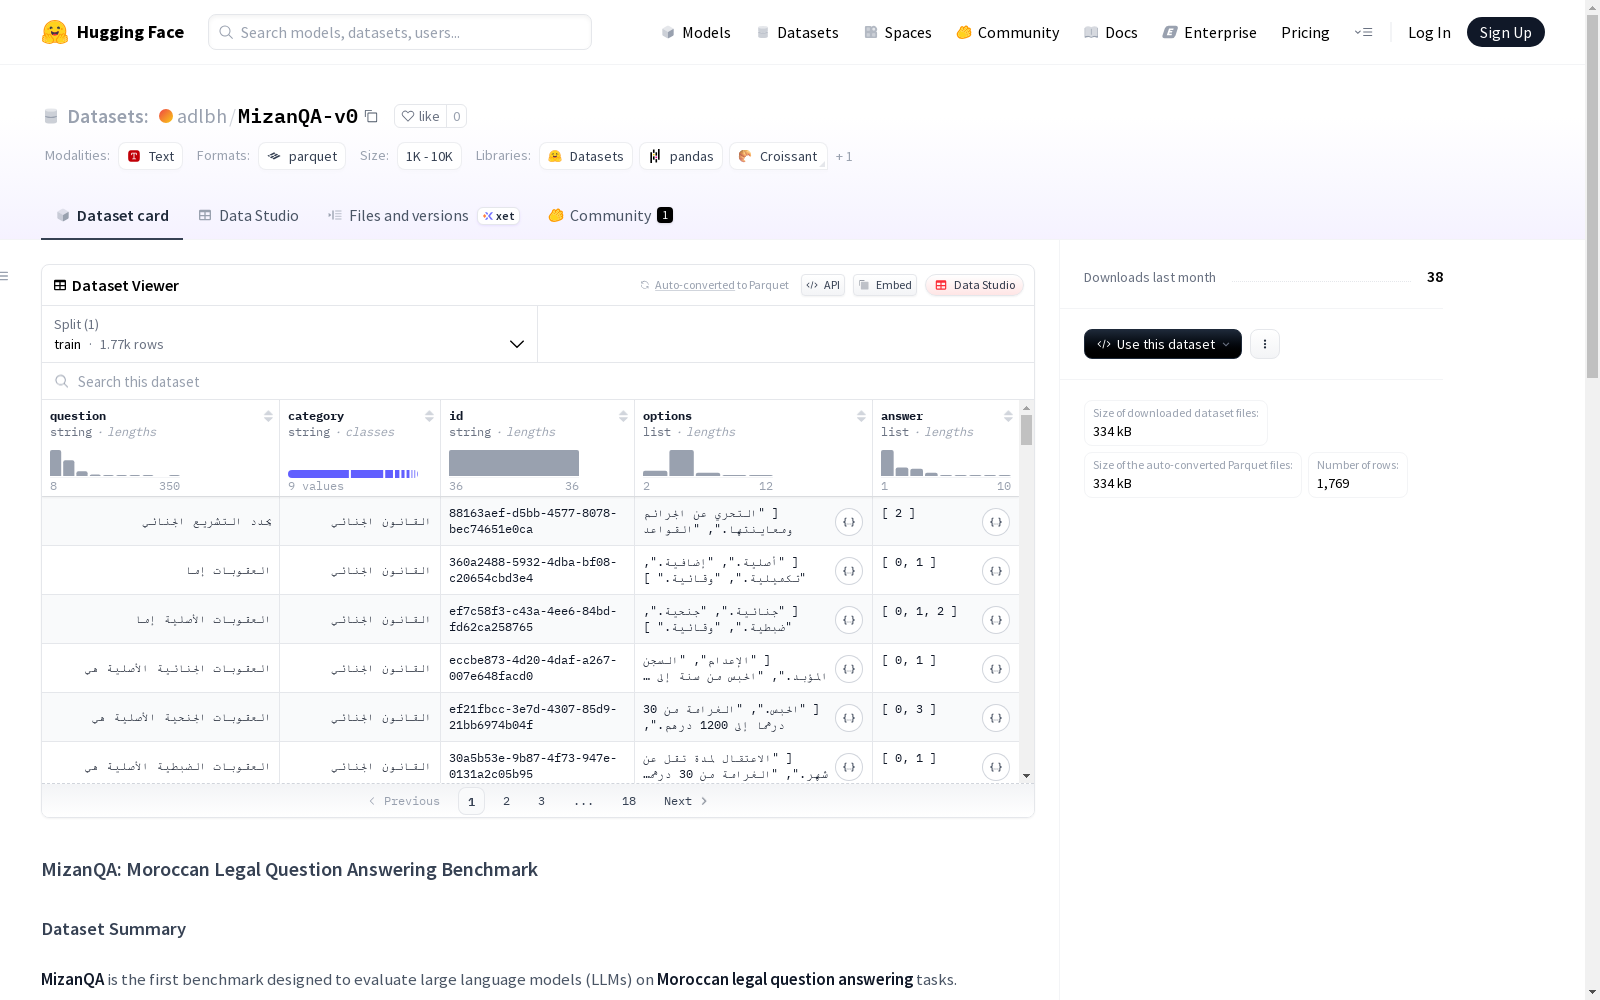Click the Embed button
The image size is (1600, 1000).
[885, 285]
